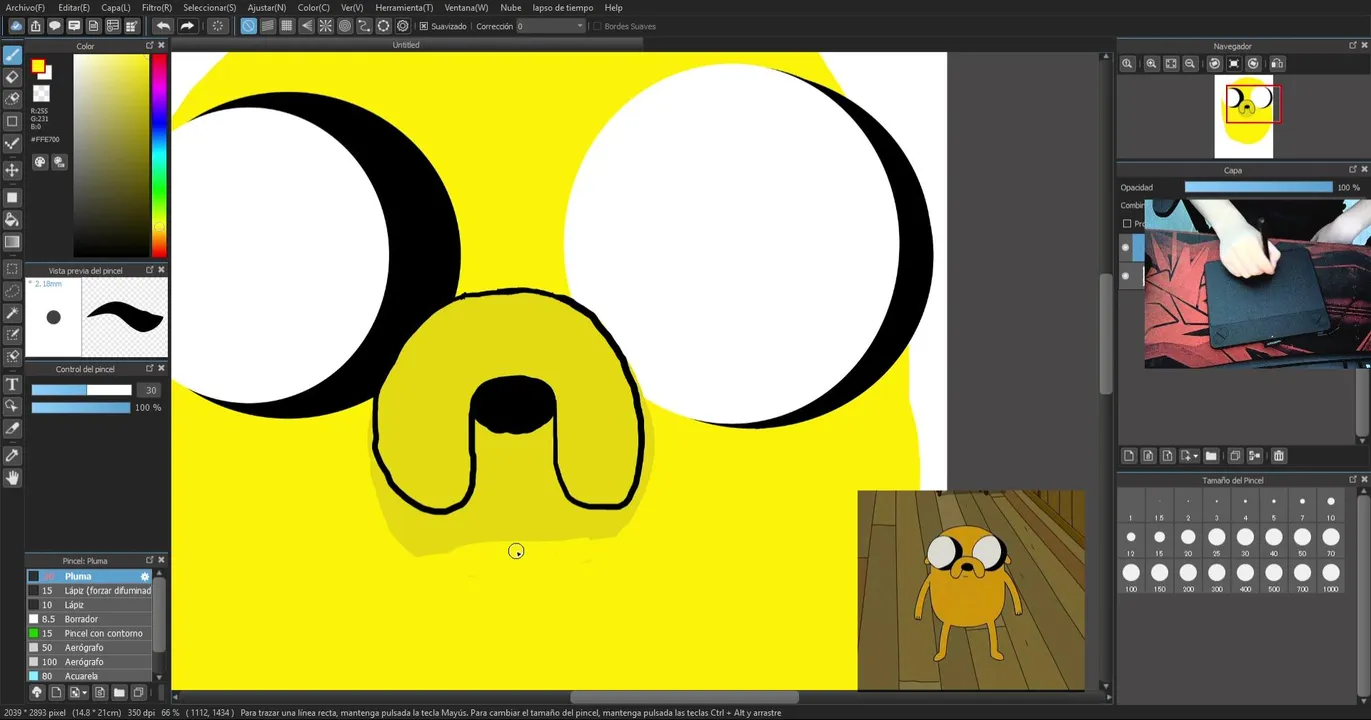Click the hue spectrum bar in the Color panel
This screenshot has width=1371, height=720.
(159, 155)
